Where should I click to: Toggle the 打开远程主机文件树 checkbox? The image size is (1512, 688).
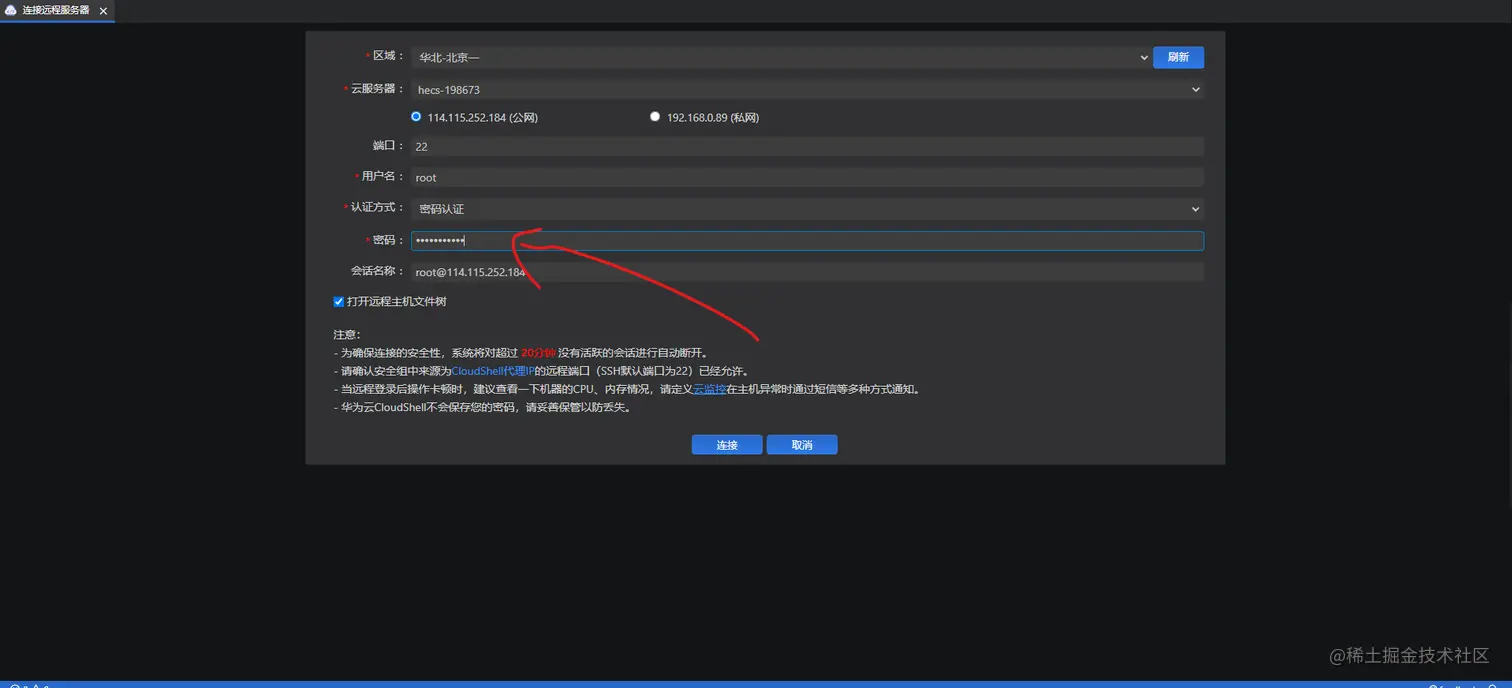coord(339,302)
